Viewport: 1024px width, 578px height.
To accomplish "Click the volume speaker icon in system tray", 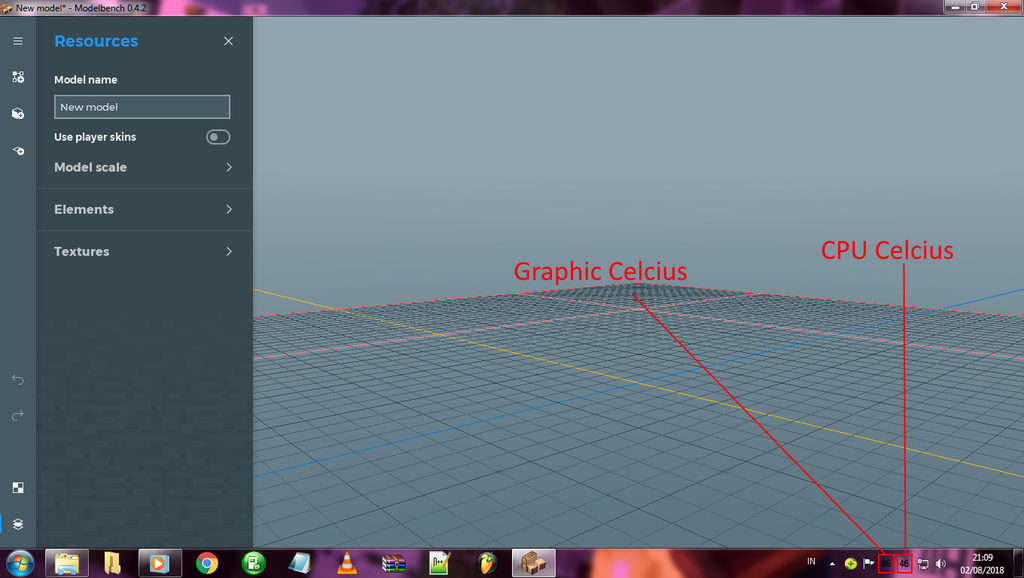I will tap(941, 564).
